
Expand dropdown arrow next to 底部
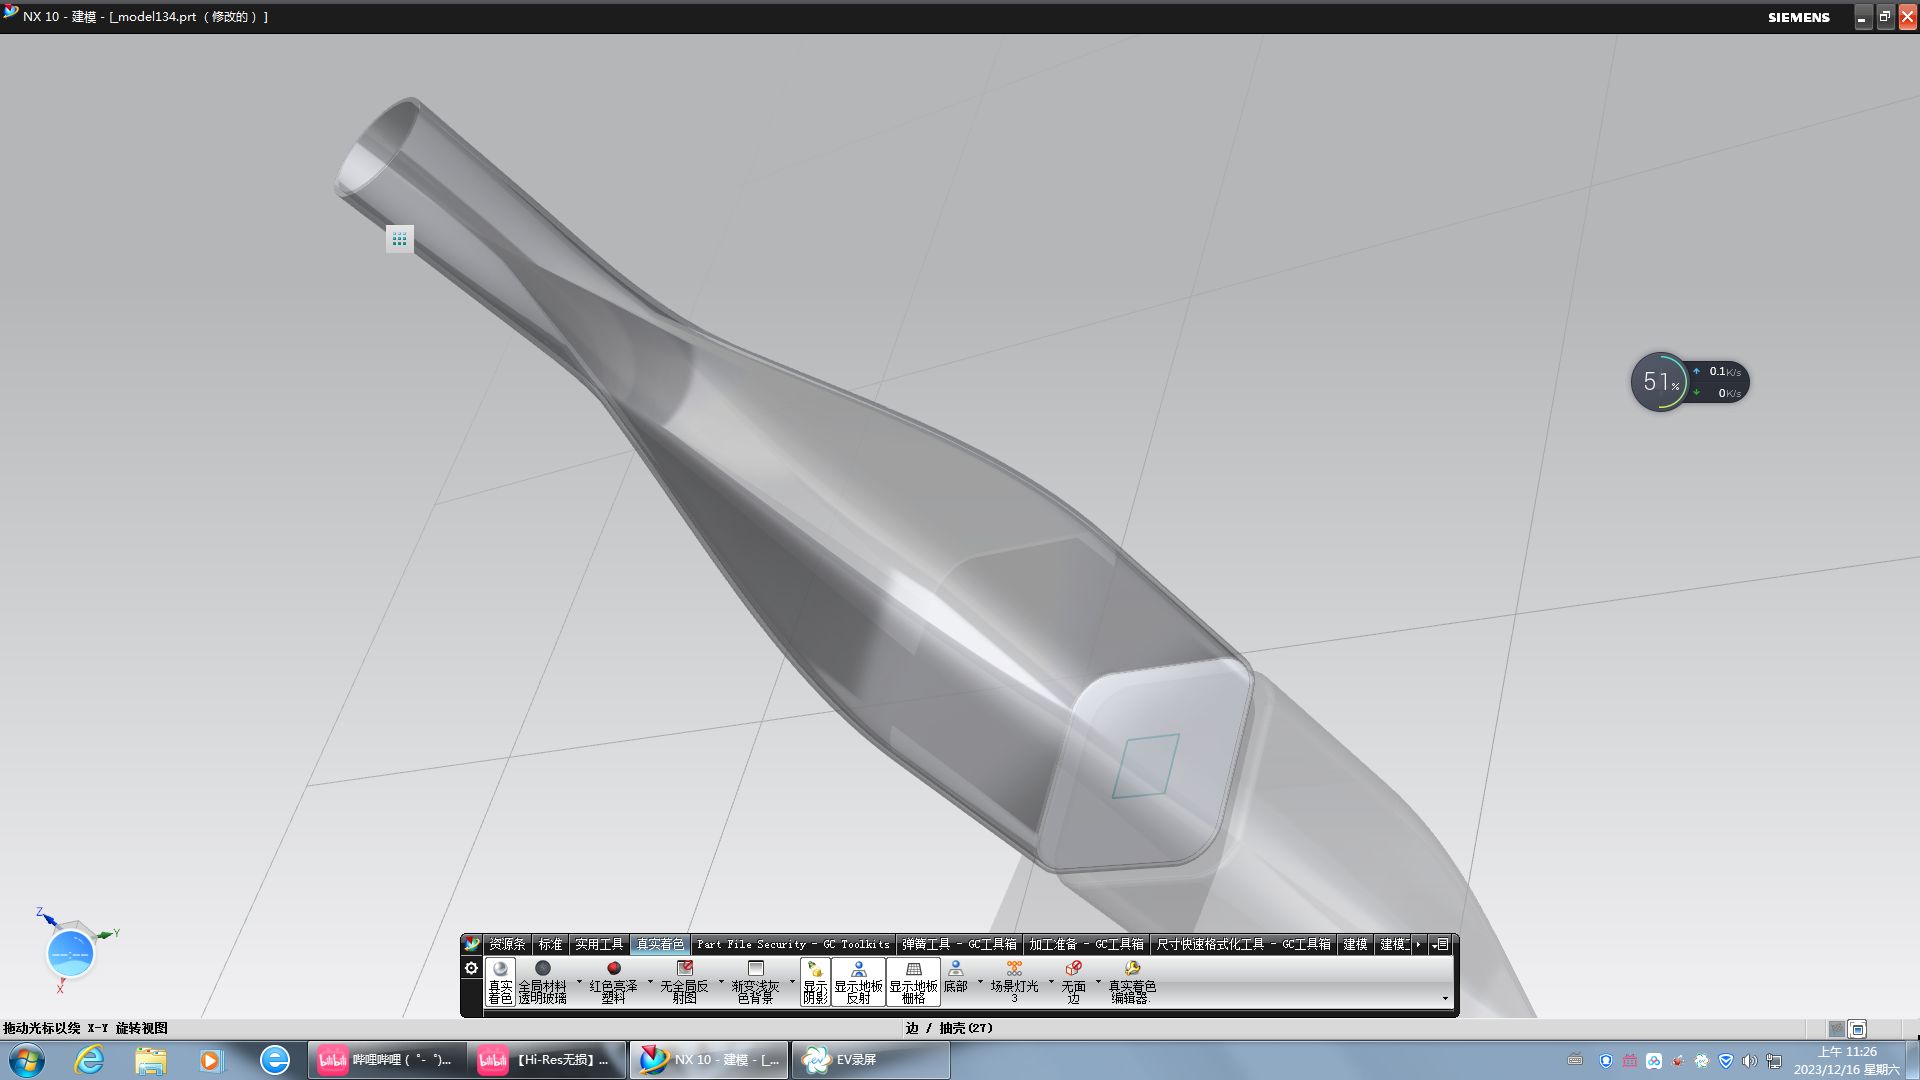980,982
